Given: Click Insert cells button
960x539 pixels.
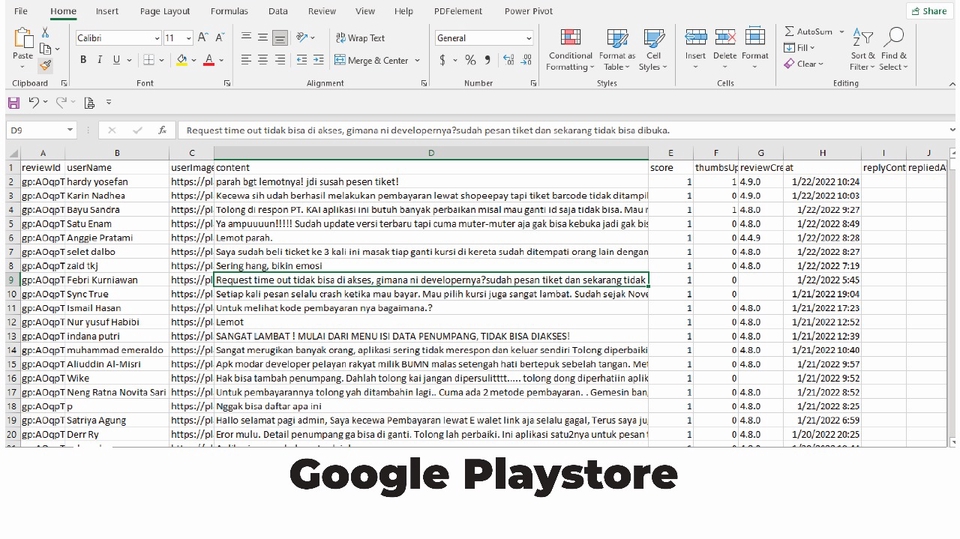Looking at the screenshot, I should point(696,48).
